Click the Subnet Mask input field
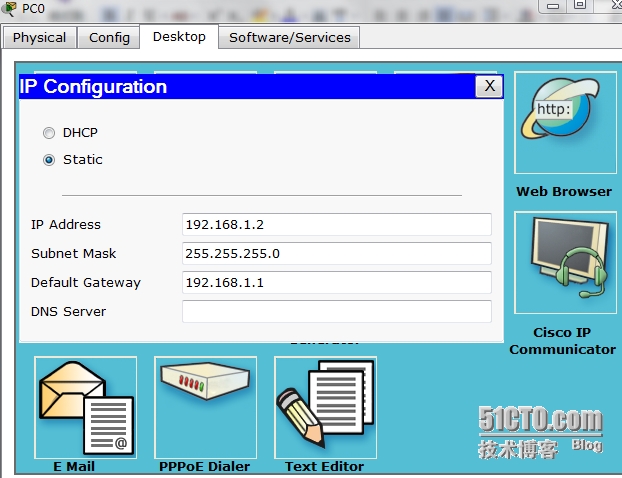This screenshot has width=622, height=478. coord(337,253)
